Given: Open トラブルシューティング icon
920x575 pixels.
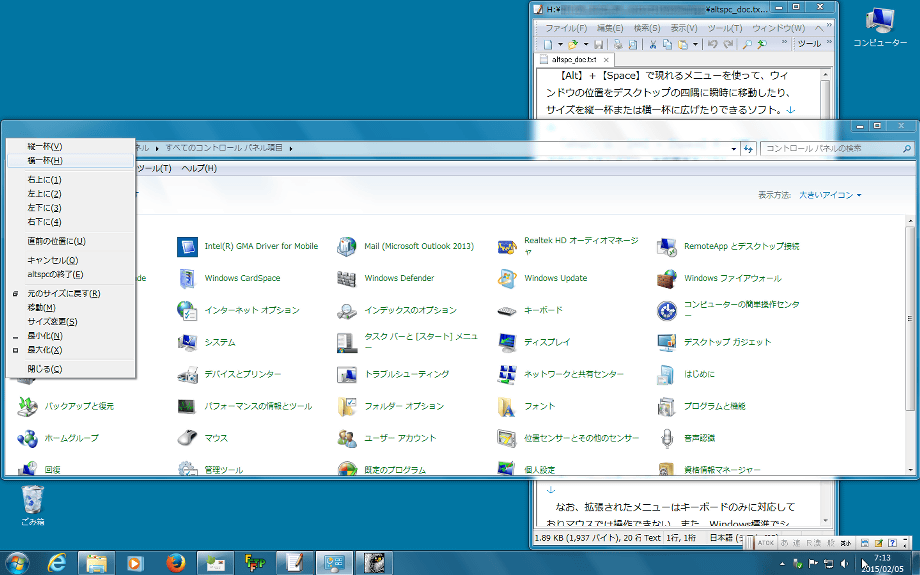Looking at the screenshot, I should point(347,374).
